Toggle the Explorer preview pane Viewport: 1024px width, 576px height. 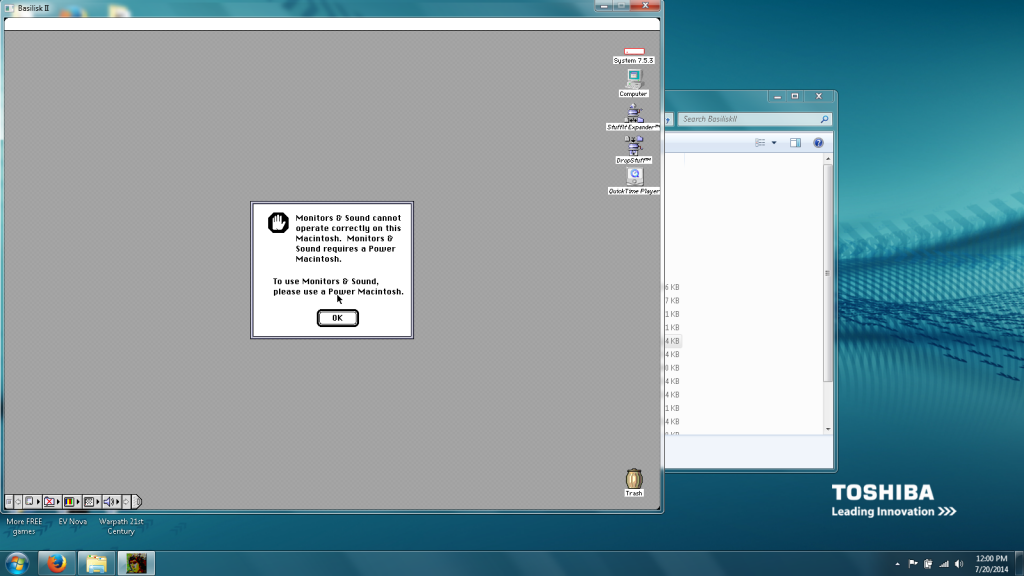click(x=795, y=142)
